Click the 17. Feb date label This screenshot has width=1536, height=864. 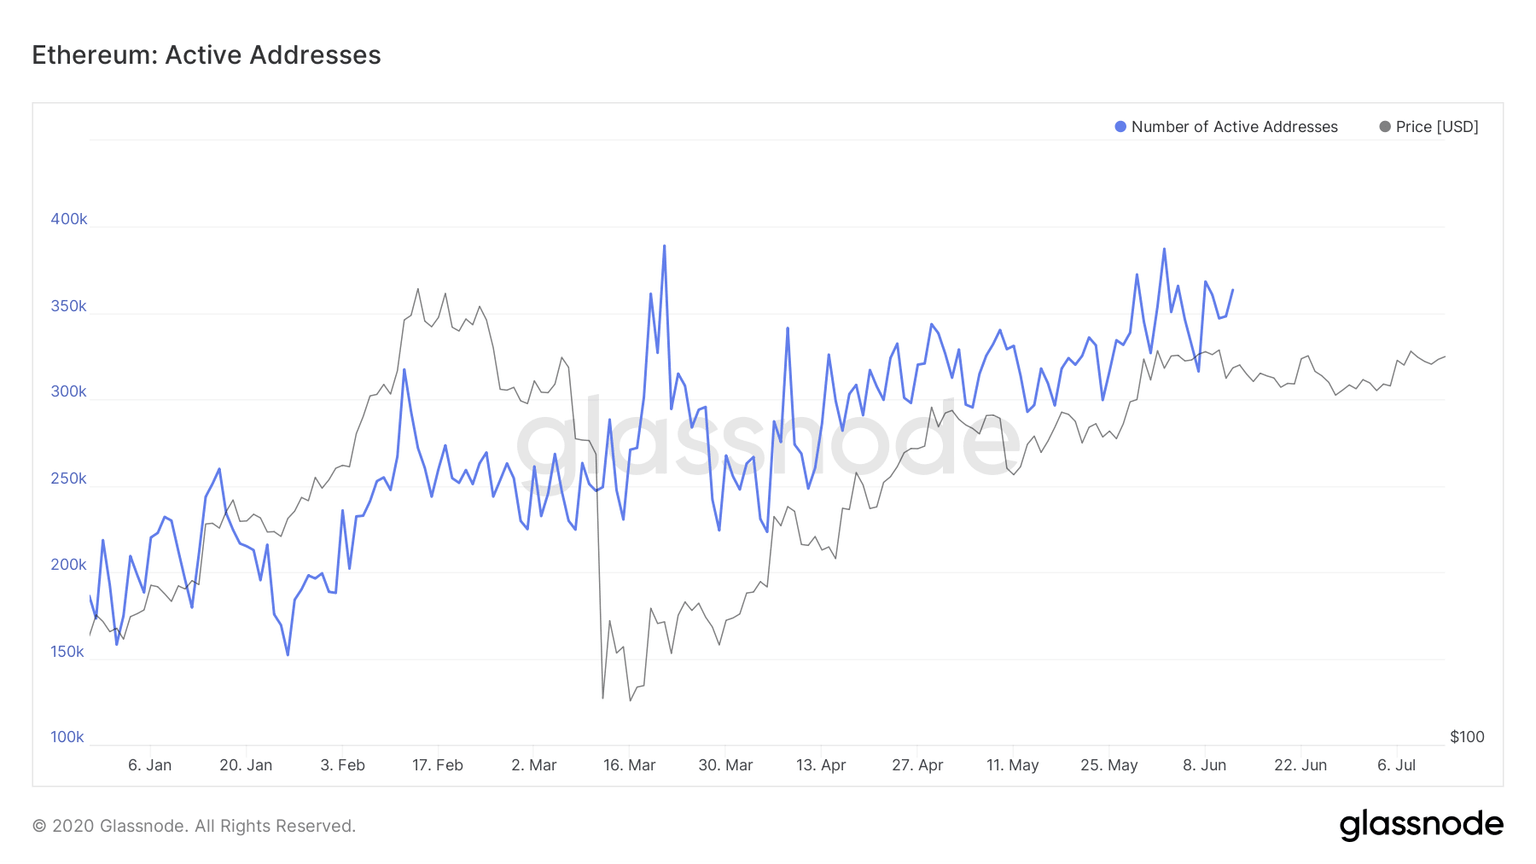tap(438, 765)
